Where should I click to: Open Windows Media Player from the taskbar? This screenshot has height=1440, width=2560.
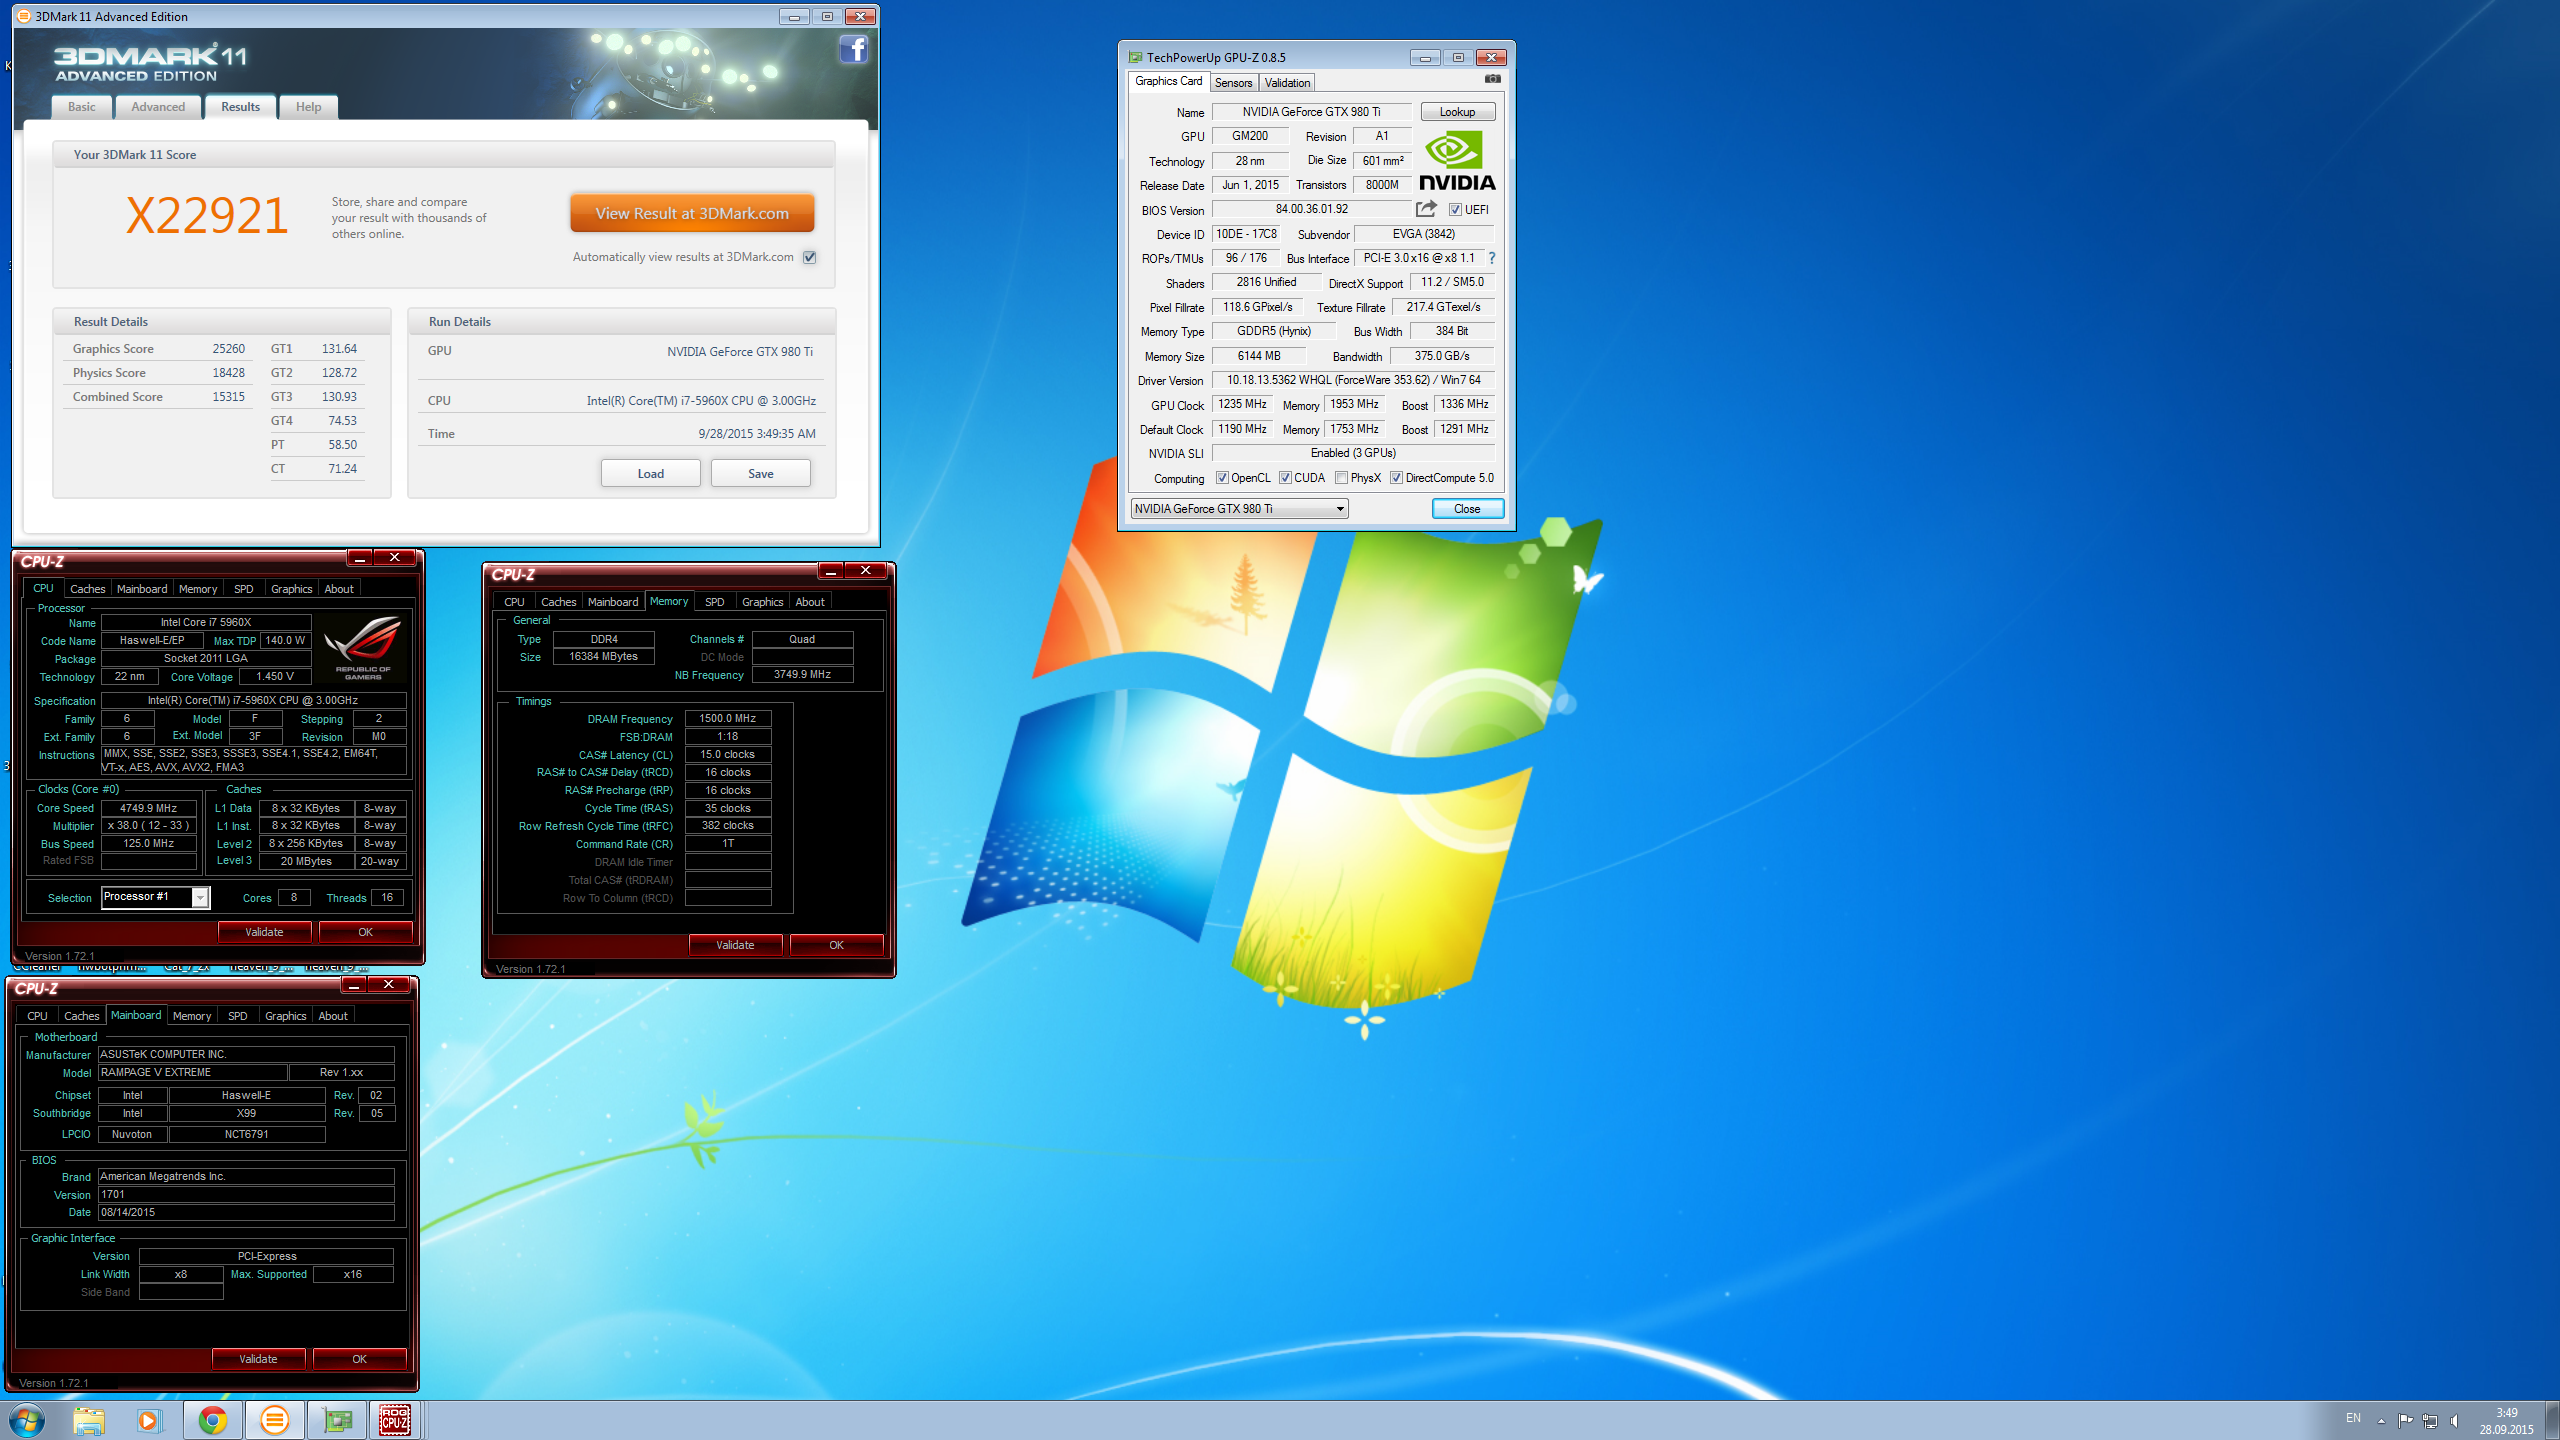(149, 1420)
